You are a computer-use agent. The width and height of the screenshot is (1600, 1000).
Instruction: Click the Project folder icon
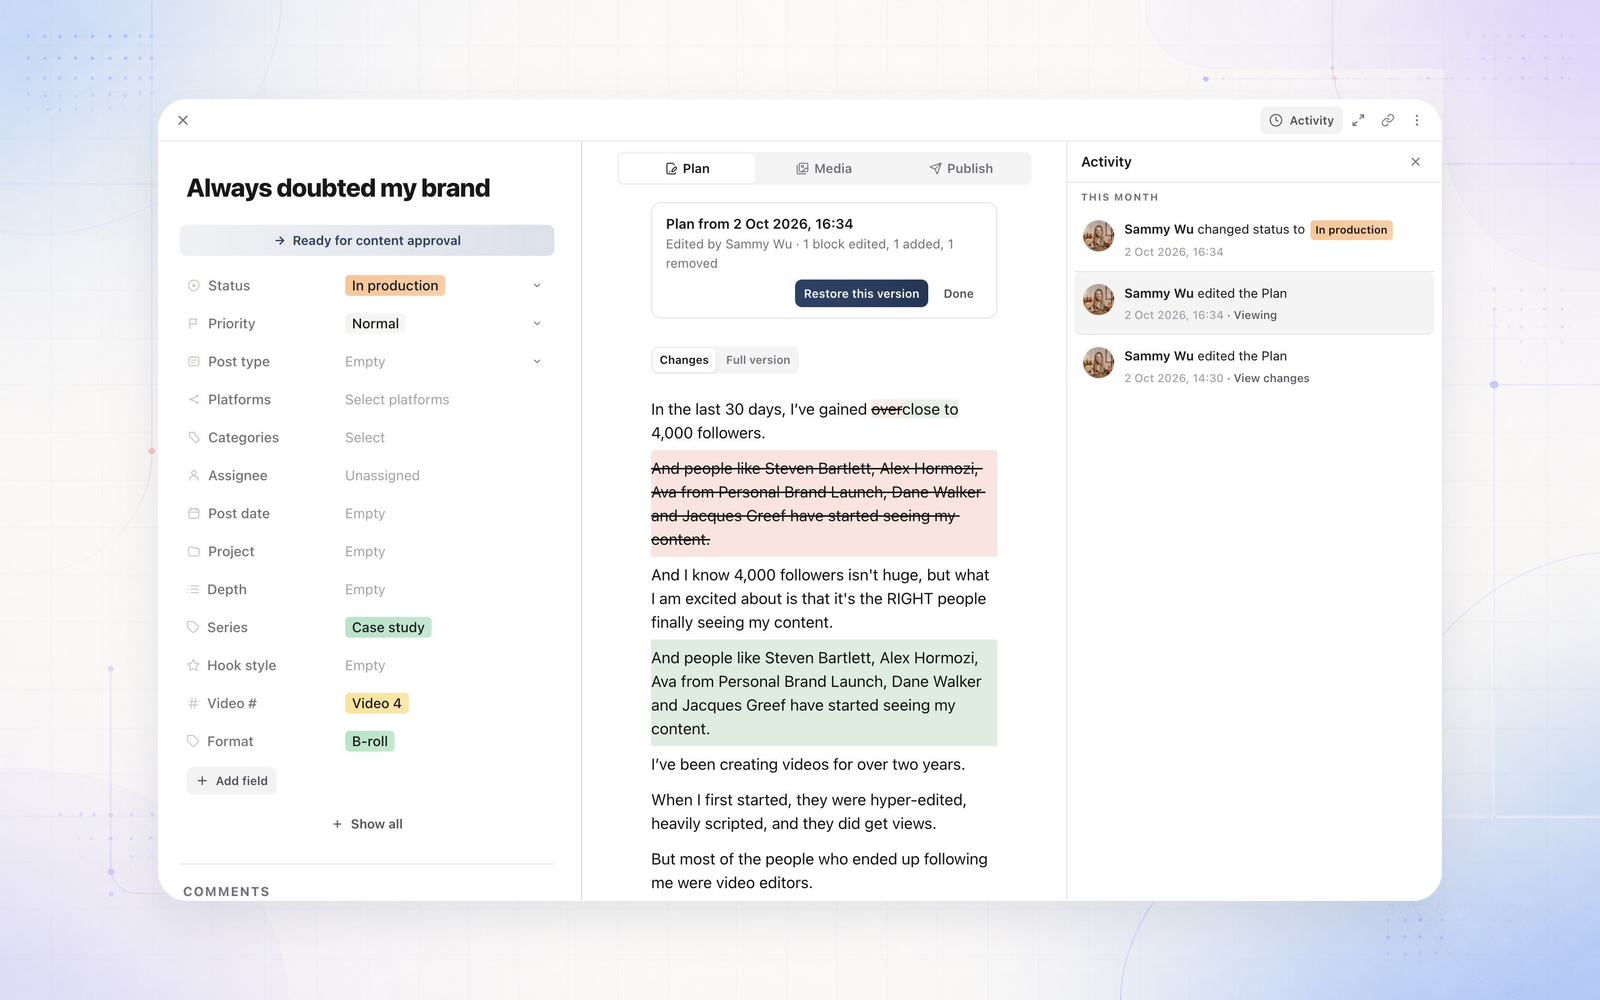tap(194, 552)
